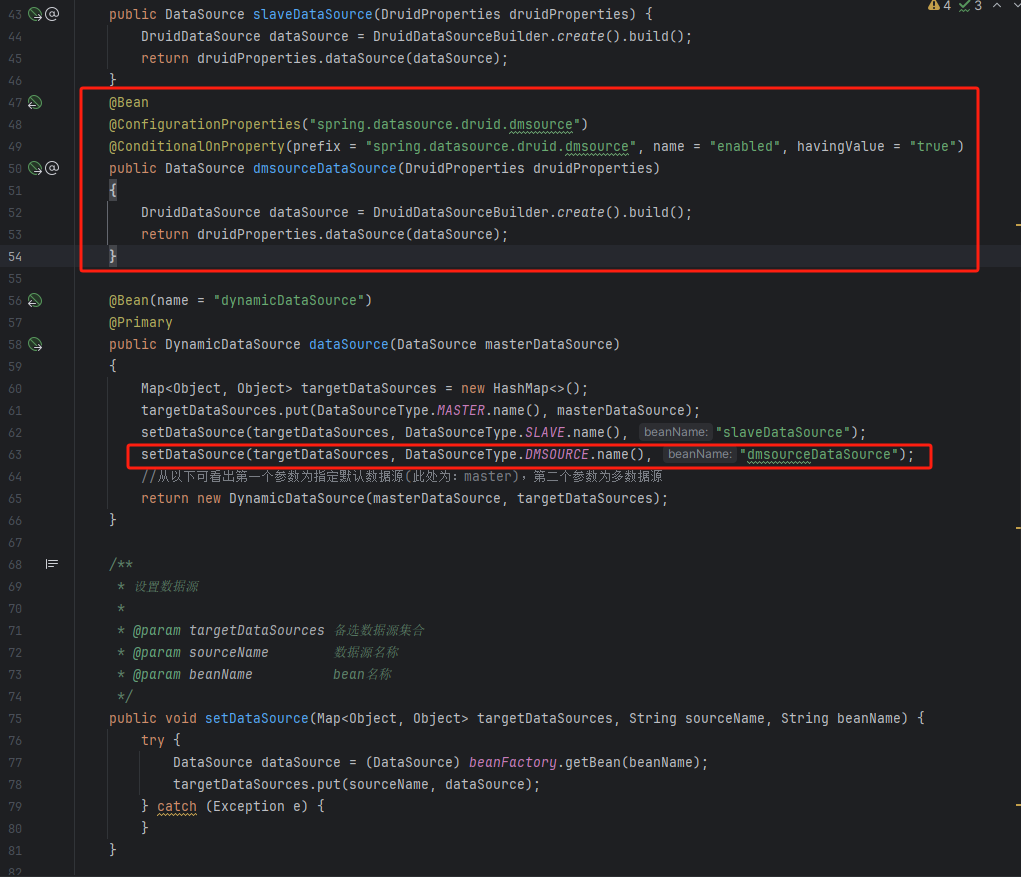The width and height of the screenshot is (1021, 877).
Task: Click the "enabled" string on line 49
Action: click(744, 146)
